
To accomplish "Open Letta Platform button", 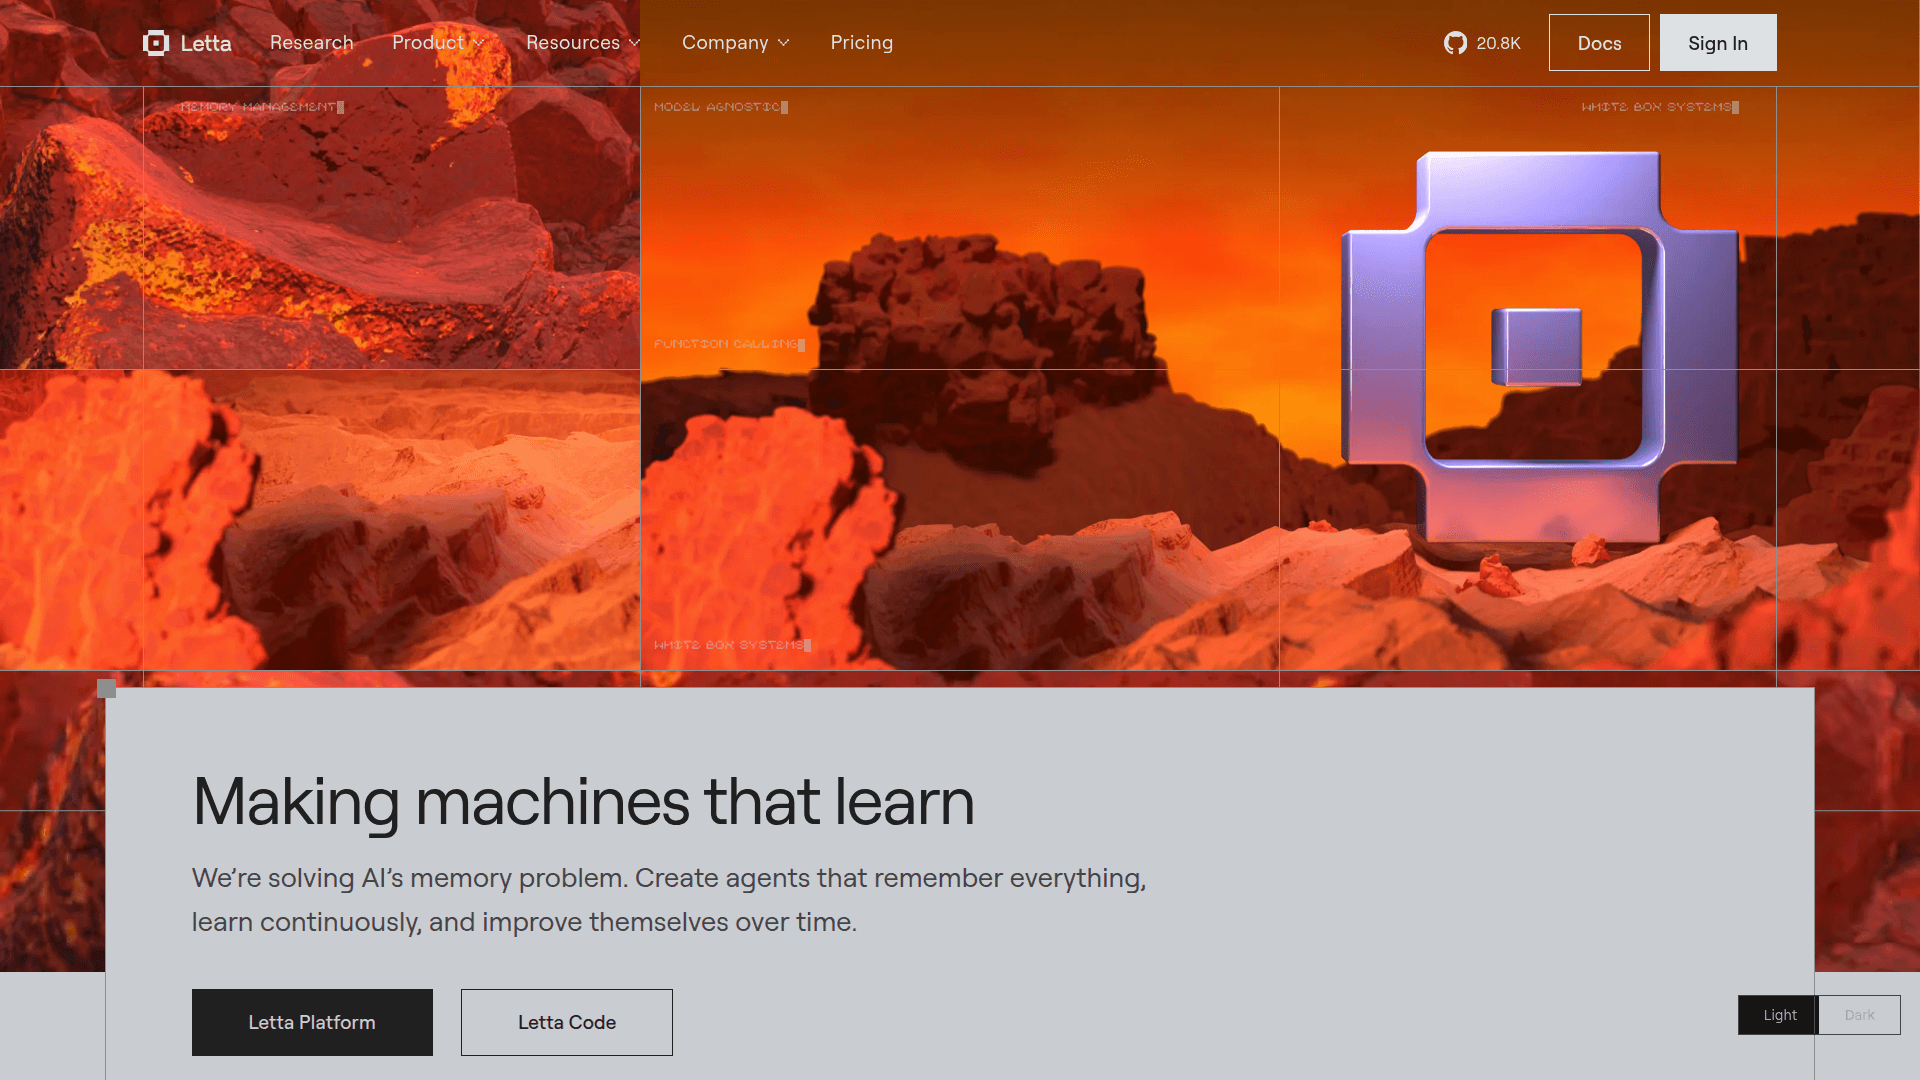I will tap(312, 1022).
